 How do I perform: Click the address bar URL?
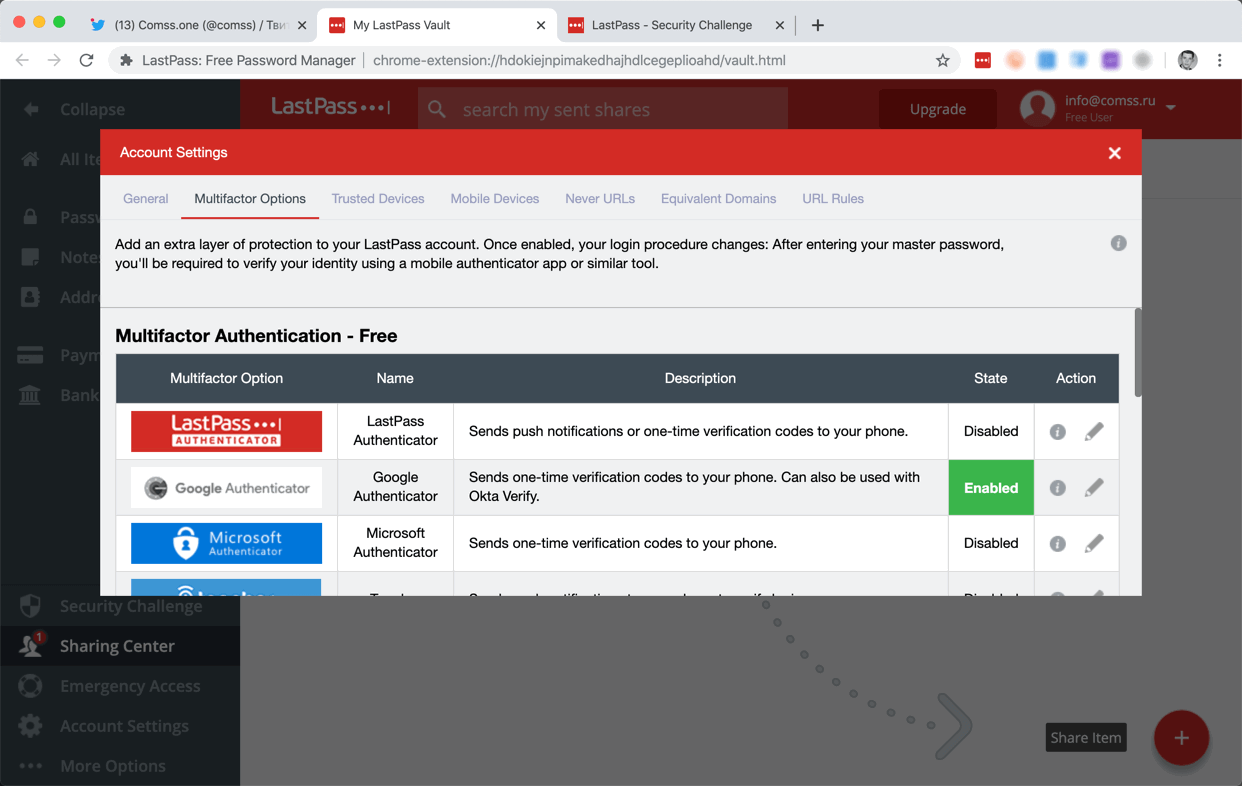point(579,60)
